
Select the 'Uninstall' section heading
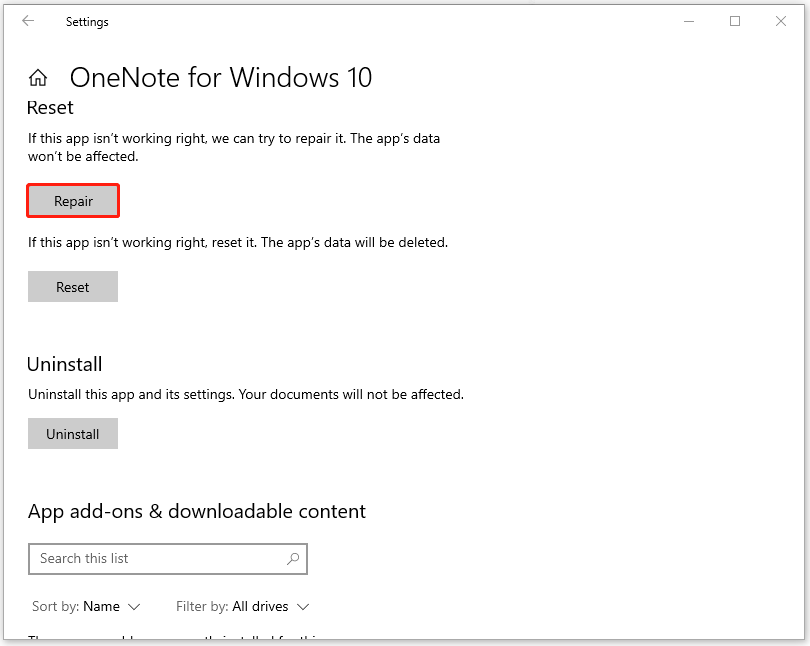[x=65, y=364]
